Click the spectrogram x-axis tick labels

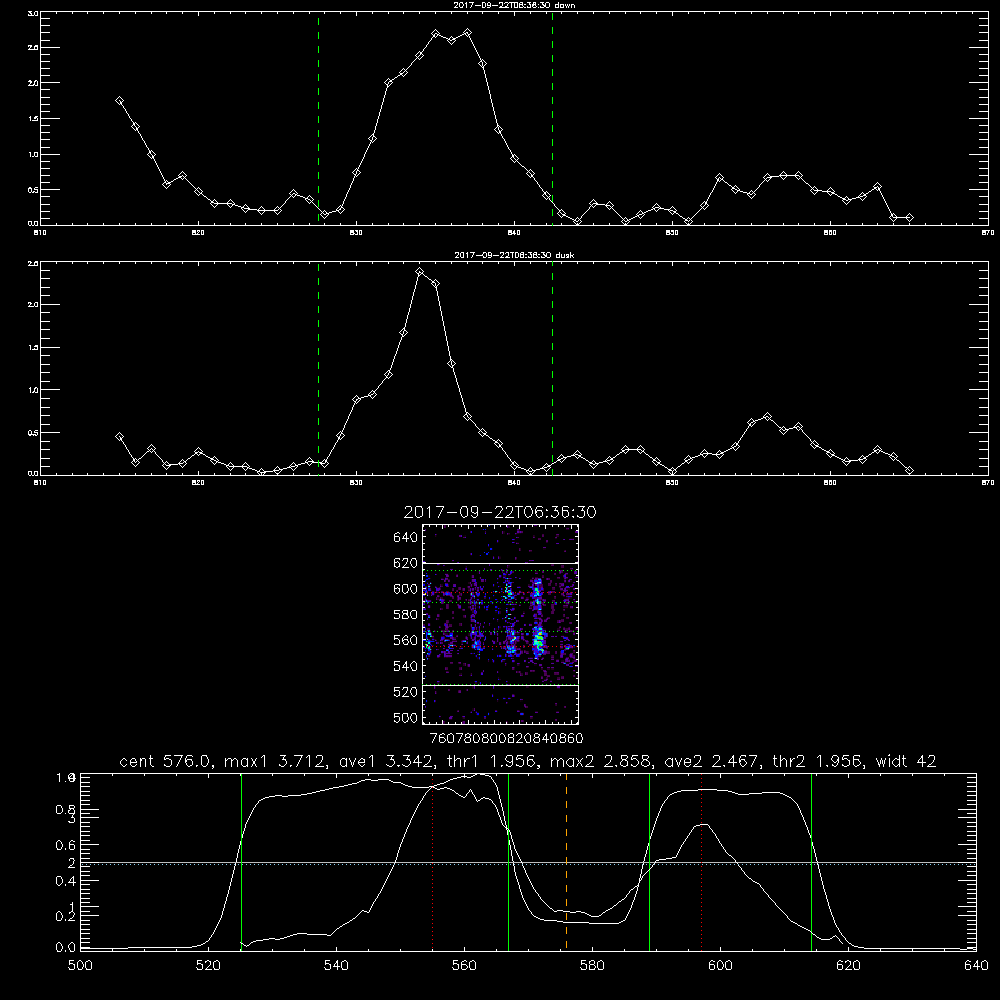click(x=506, y=739)
